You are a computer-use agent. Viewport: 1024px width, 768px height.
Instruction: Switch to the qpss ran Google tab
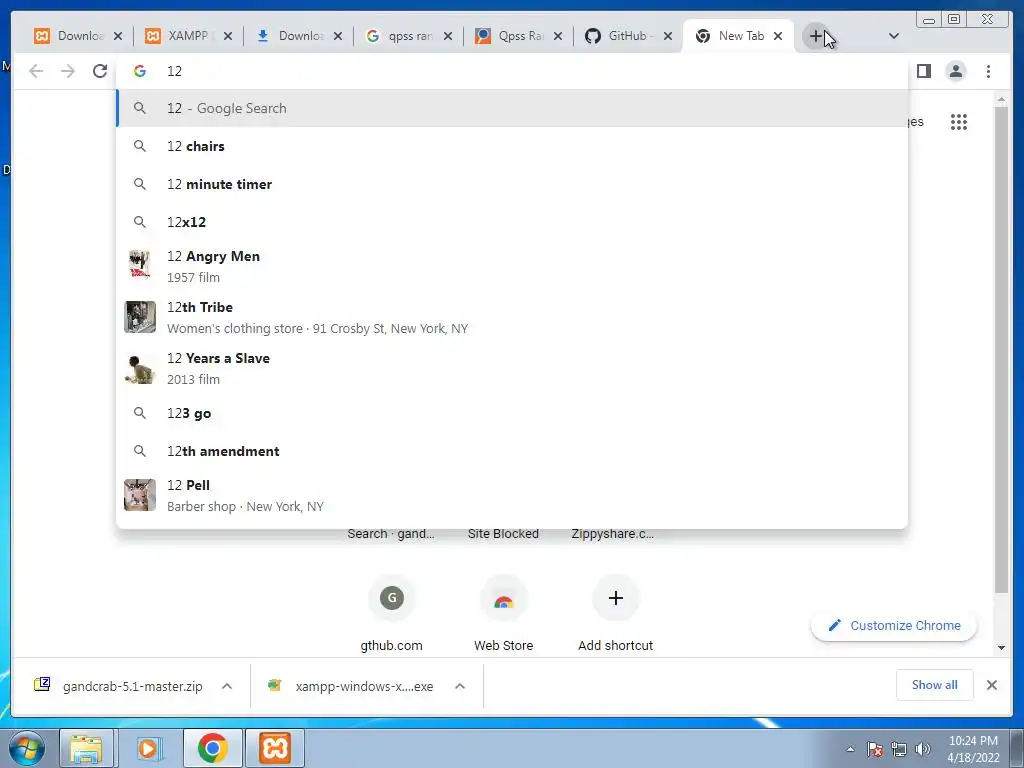[x=399, y=36]
